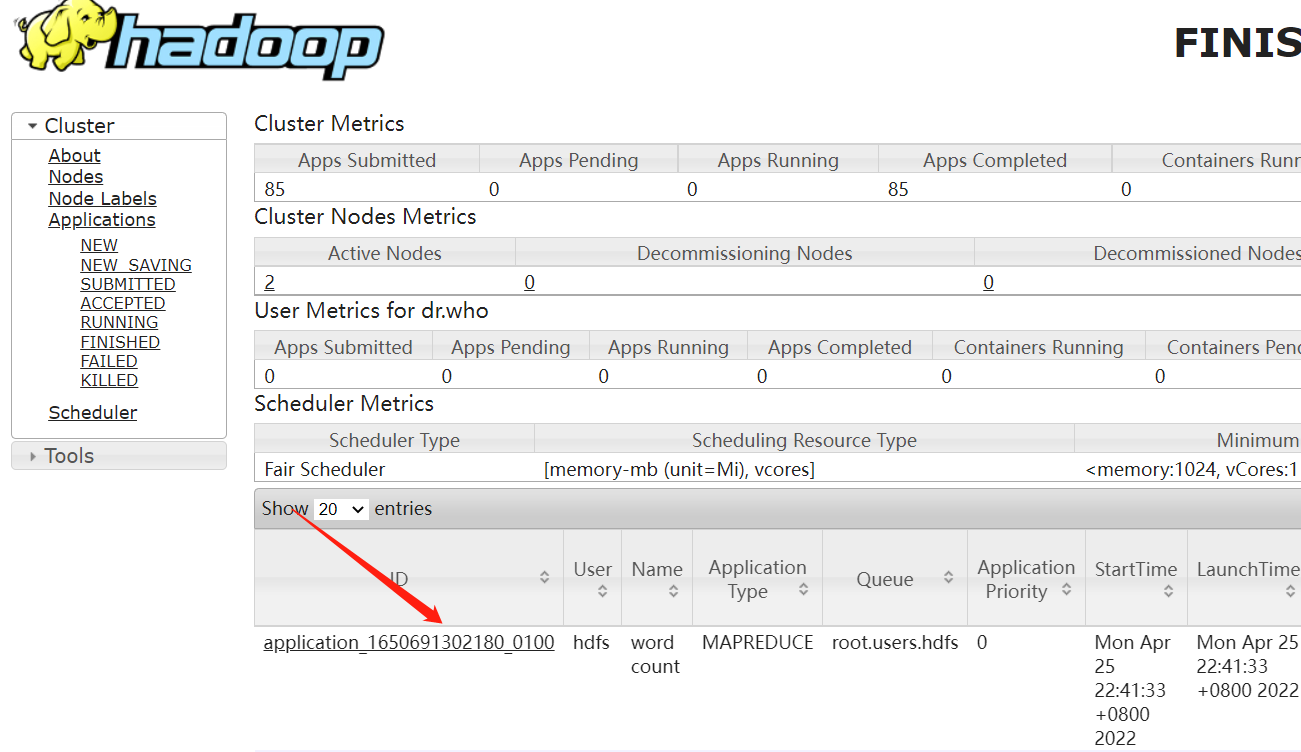Filter applications by ACCEPTED state
The width and height of the screenshot is (1301, 752).
[123, 304]
